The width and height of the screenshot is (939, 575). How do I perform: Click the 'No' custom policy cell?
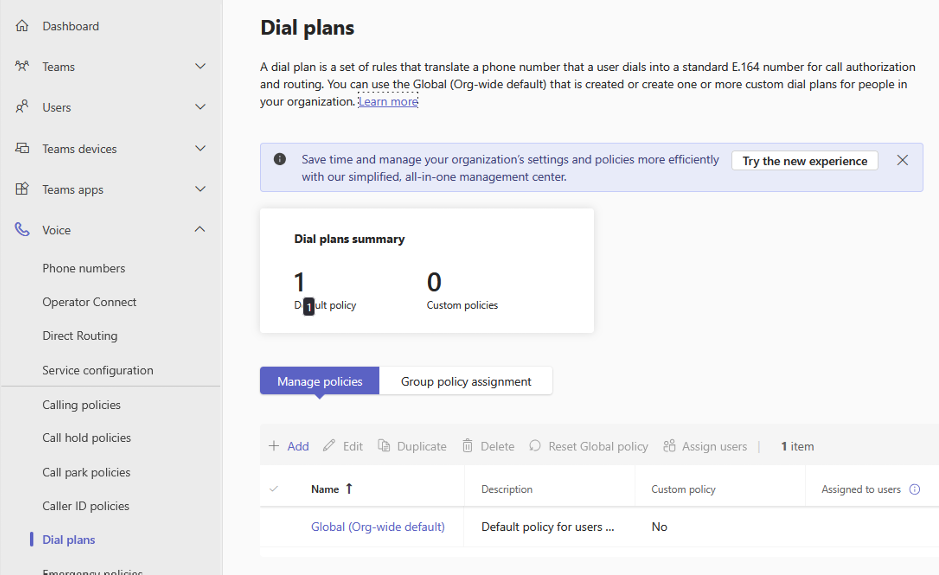click(659, 526)
